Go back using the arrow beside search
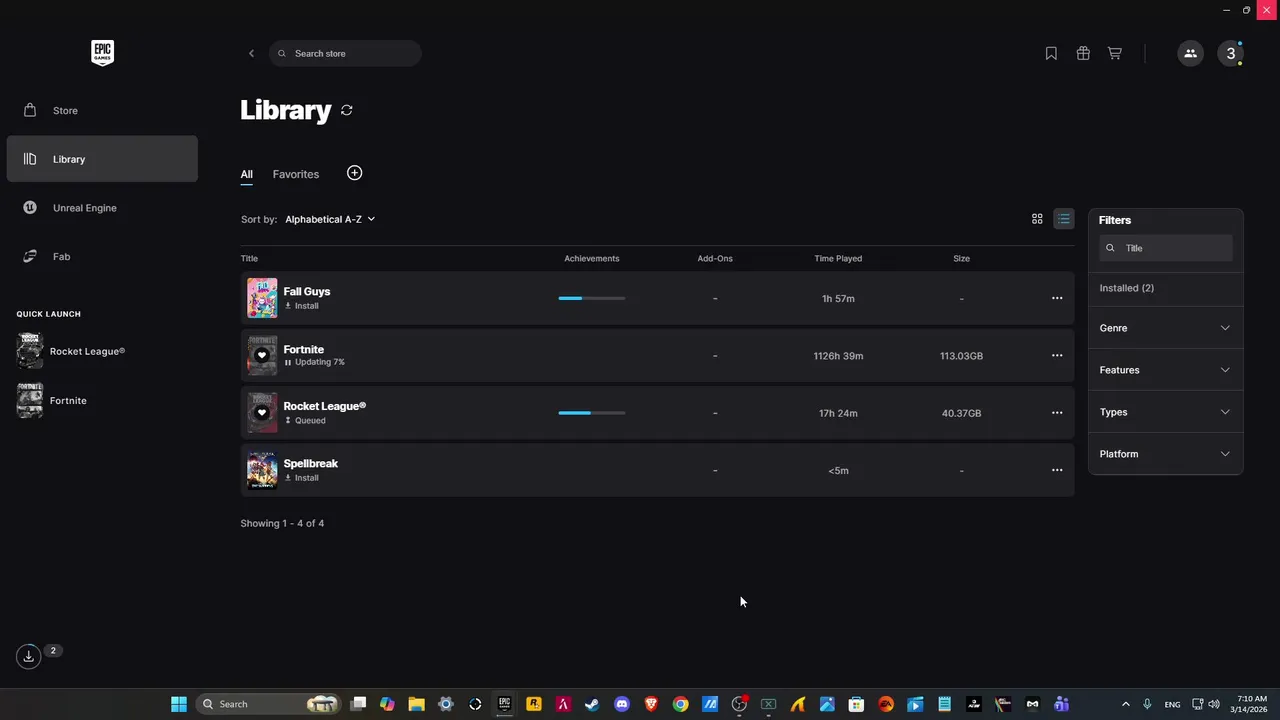 click(x=251, y=54)
